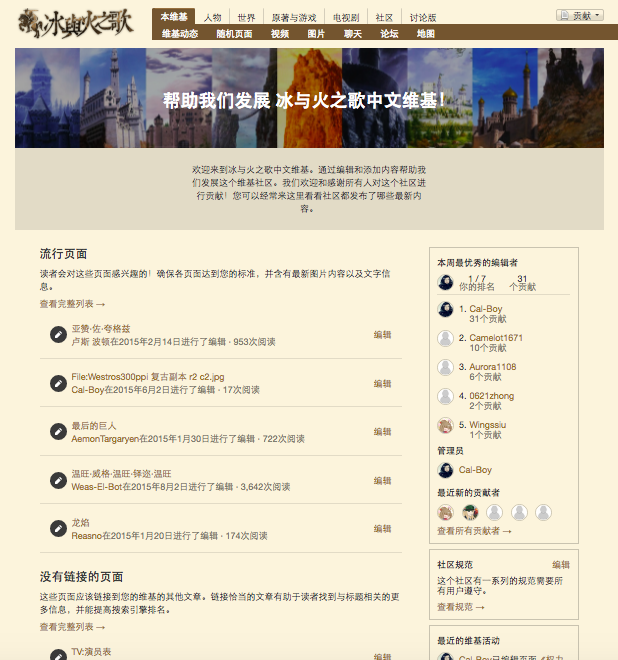The height and width of the screenshot is (660, 618).
Task: Click avatar next to 2. Camelot1671
Action: point(445,338)
